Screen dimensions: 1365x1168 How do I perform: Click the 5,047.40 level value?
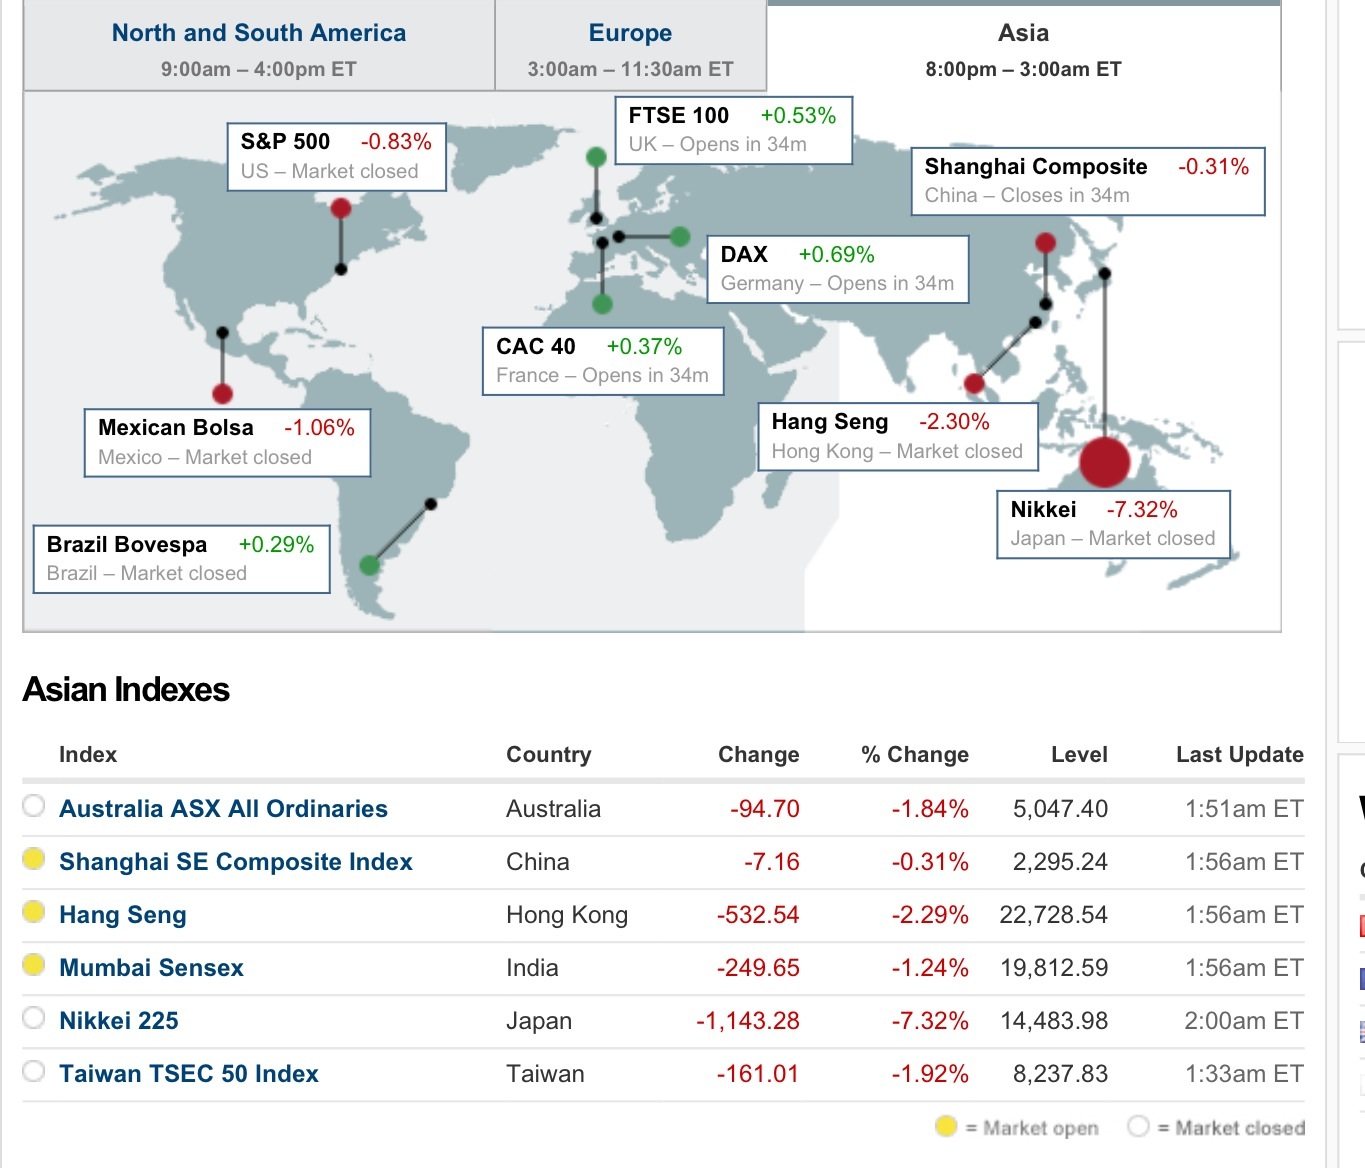[x=1060, y=809]
